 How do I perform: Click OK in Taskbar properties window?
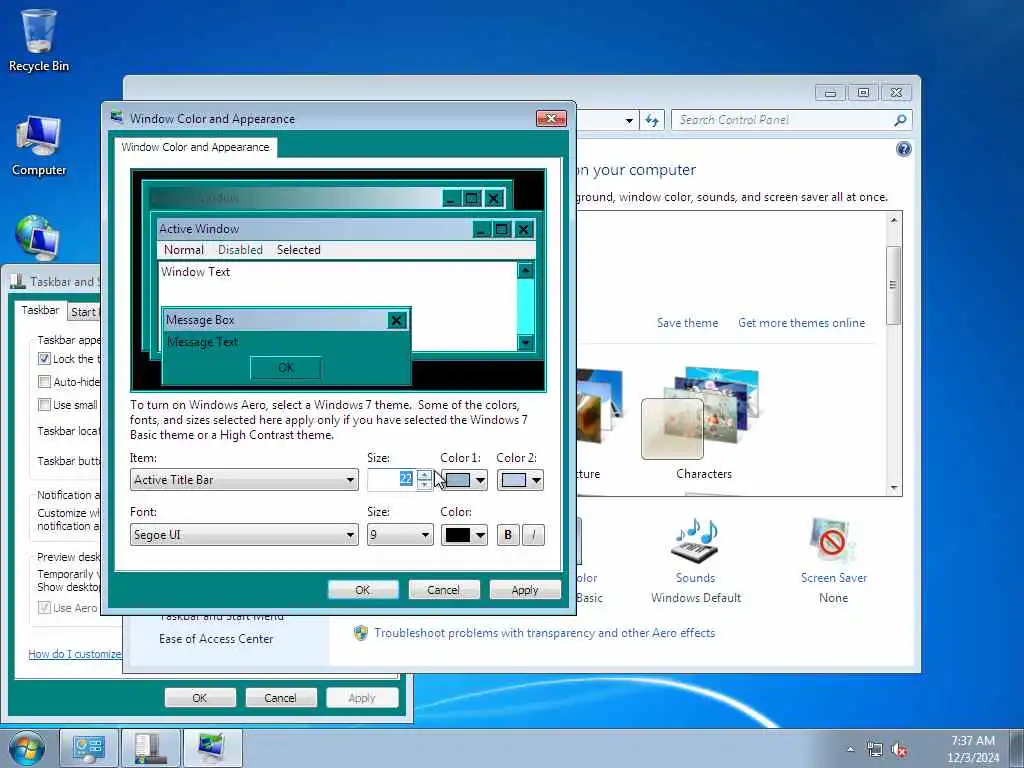[200, 697]
